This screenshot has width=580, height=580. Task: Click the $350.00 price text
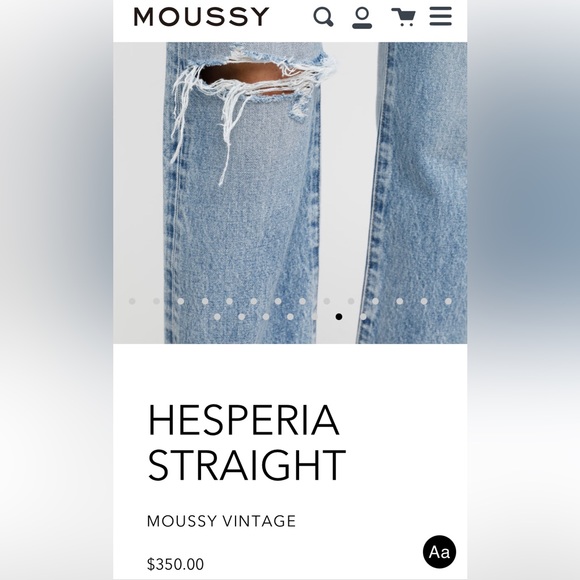[x=175, y=564]
